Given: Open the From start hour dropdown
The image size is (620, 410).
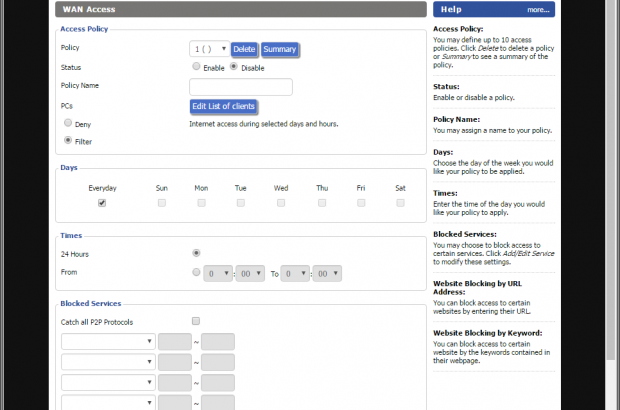Looking at the screenshot, I should [219, 272].
